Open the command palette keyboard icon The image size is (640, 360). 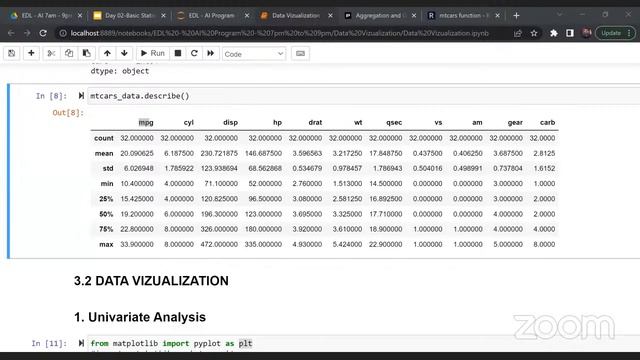300,53
